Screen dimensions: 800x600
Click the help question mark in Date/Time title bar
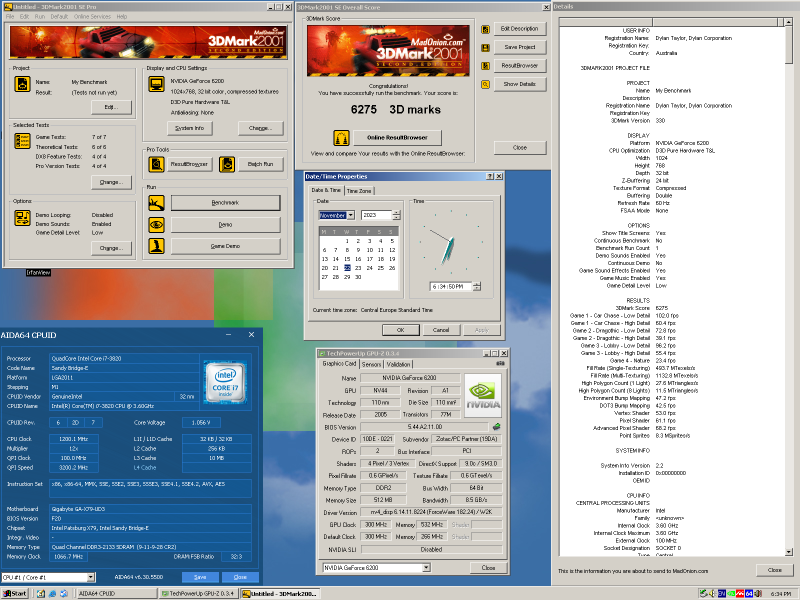click(490, 176)
